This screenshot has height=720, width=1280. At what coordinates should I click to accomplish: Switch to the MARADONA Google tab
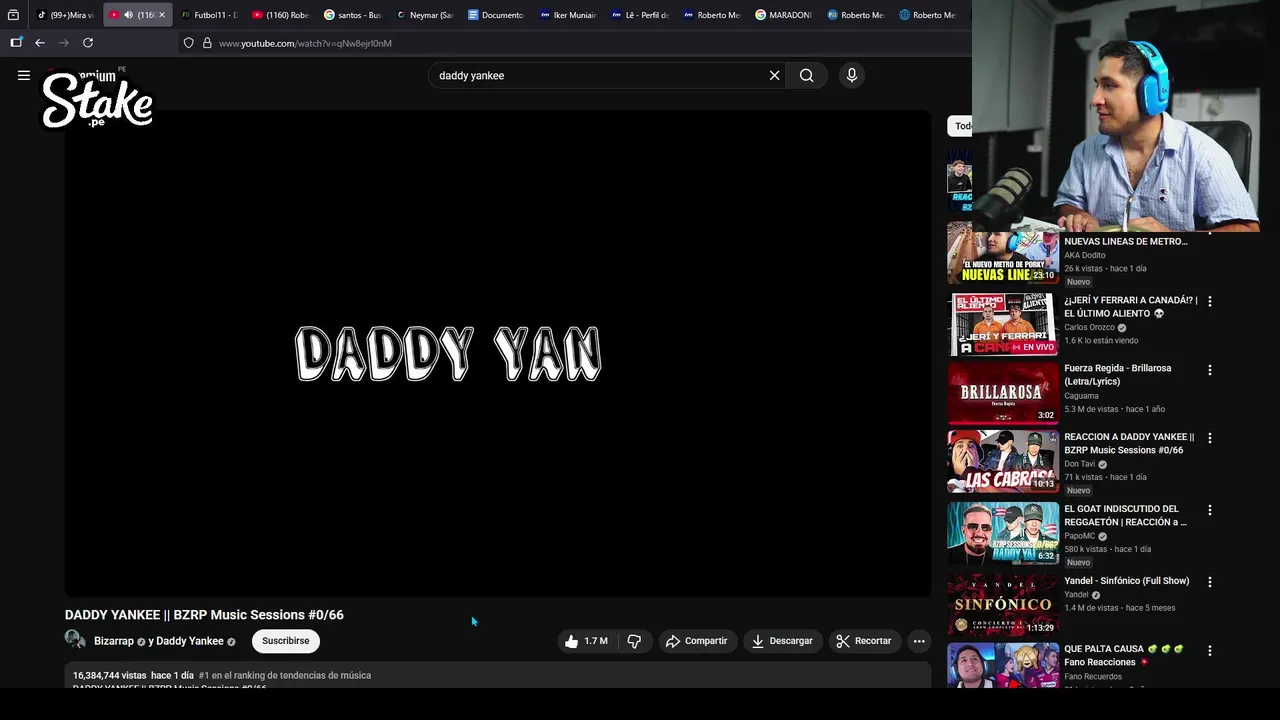(784, 15)
